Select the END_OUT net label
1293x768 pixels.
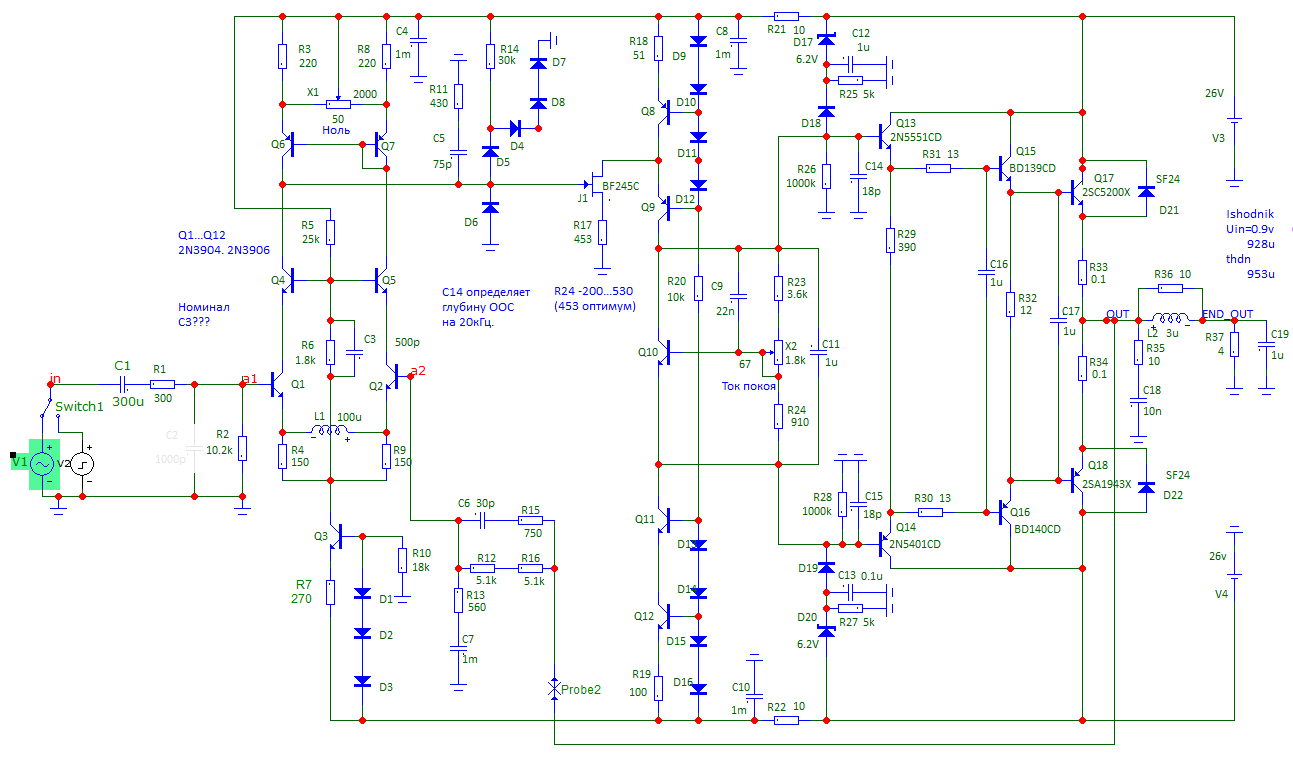pos(1227,314)
